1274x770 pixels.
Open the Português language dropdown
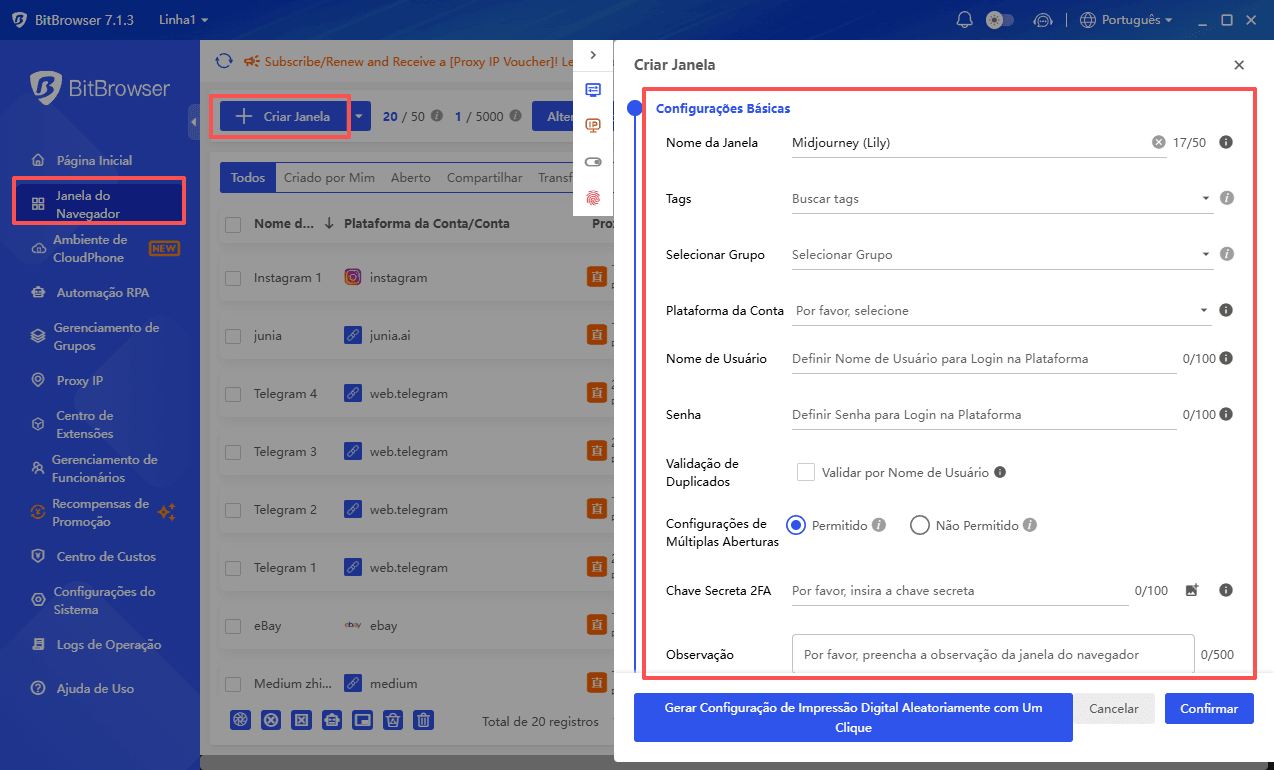1126,20
